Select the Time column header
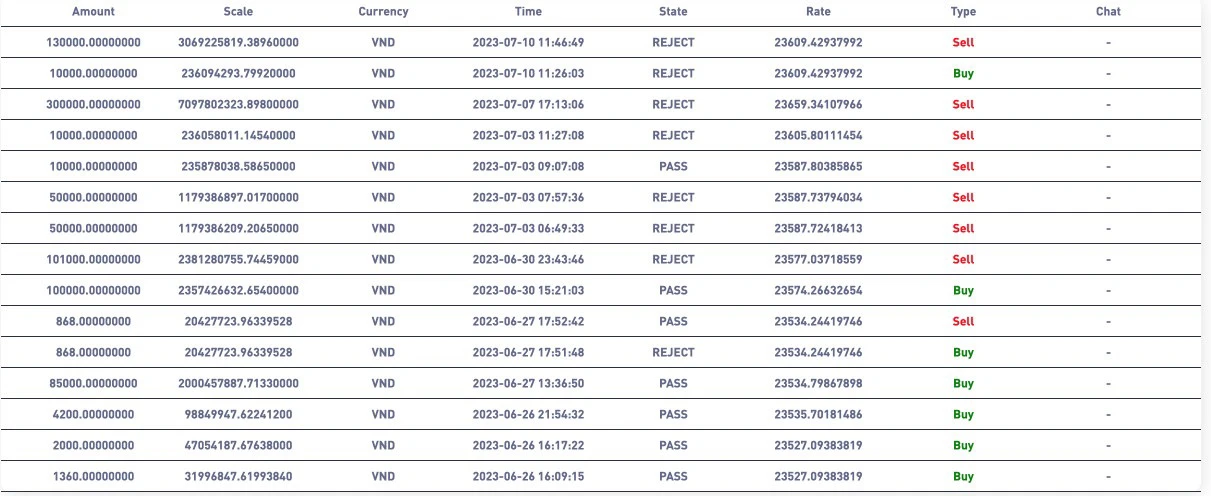 point(528,12)
